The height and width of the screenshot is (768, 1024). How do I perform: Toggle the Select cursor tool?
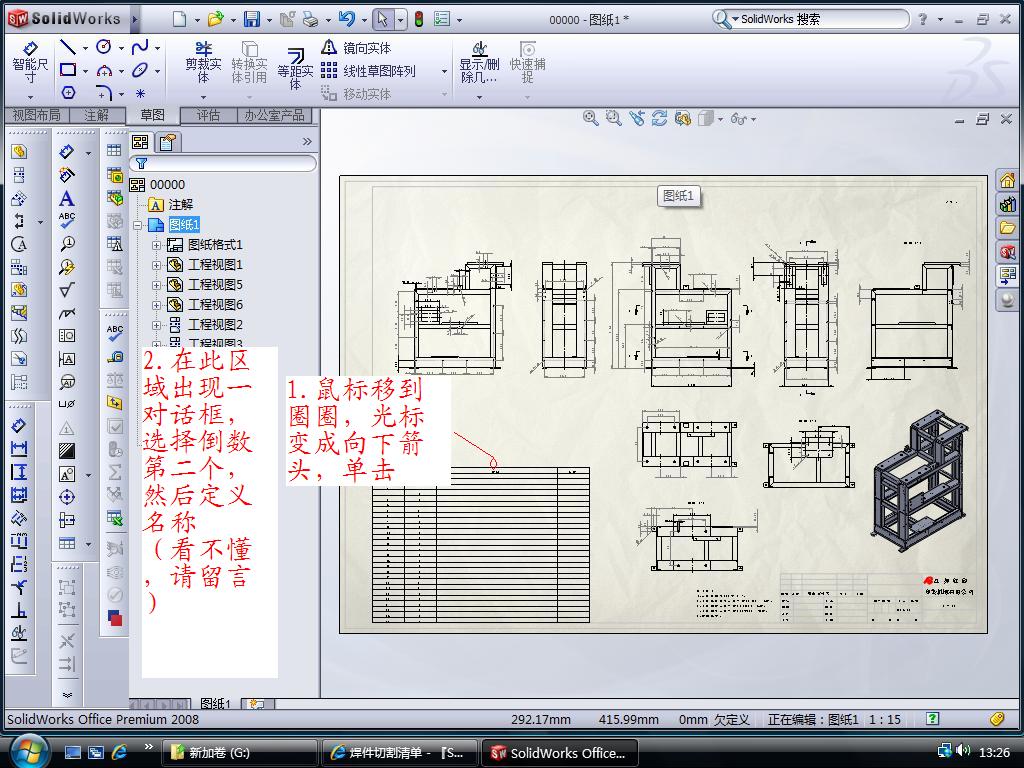[383, 20]
